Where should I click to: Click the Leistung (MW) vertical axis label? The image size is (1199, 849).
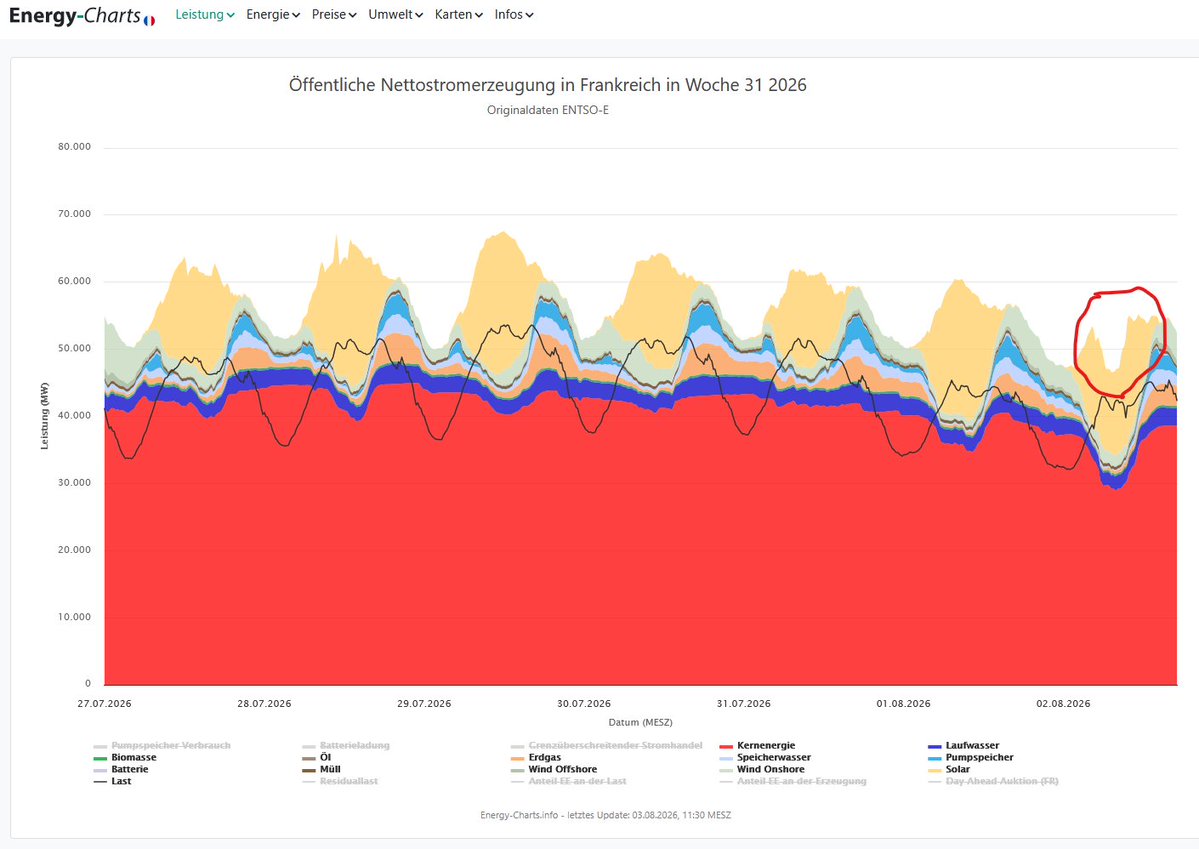44,416
